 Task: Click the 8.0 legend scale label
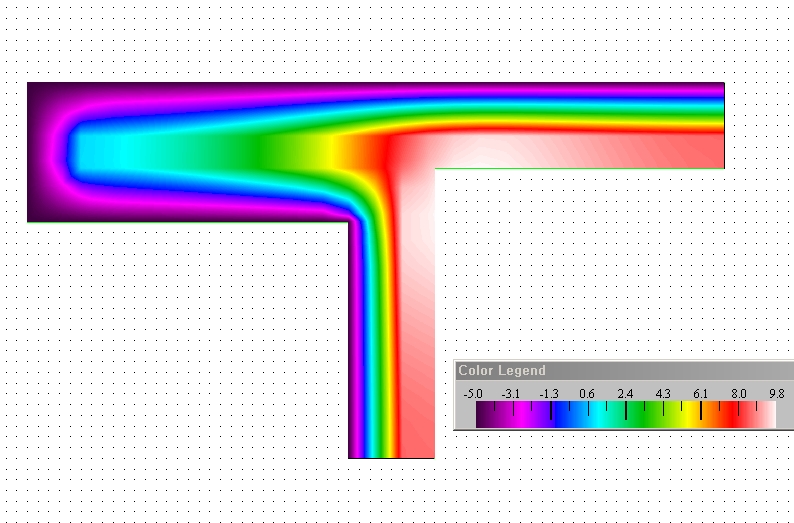(x=738, y=394)
